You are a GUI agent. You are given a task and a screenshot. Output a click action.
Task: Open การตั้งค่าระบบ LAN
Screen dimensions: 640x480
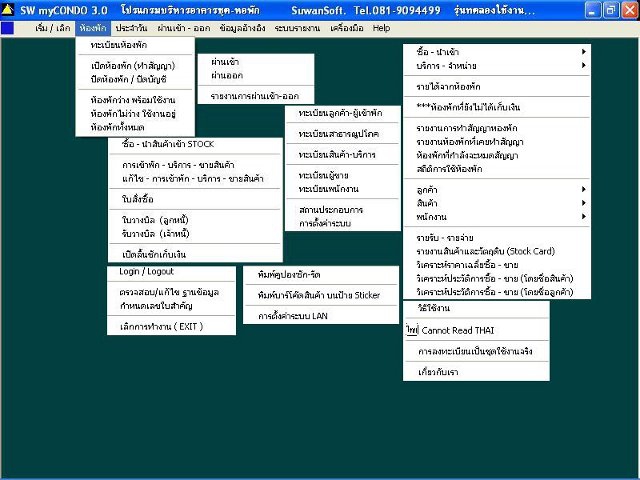click(x=321, y=316)
